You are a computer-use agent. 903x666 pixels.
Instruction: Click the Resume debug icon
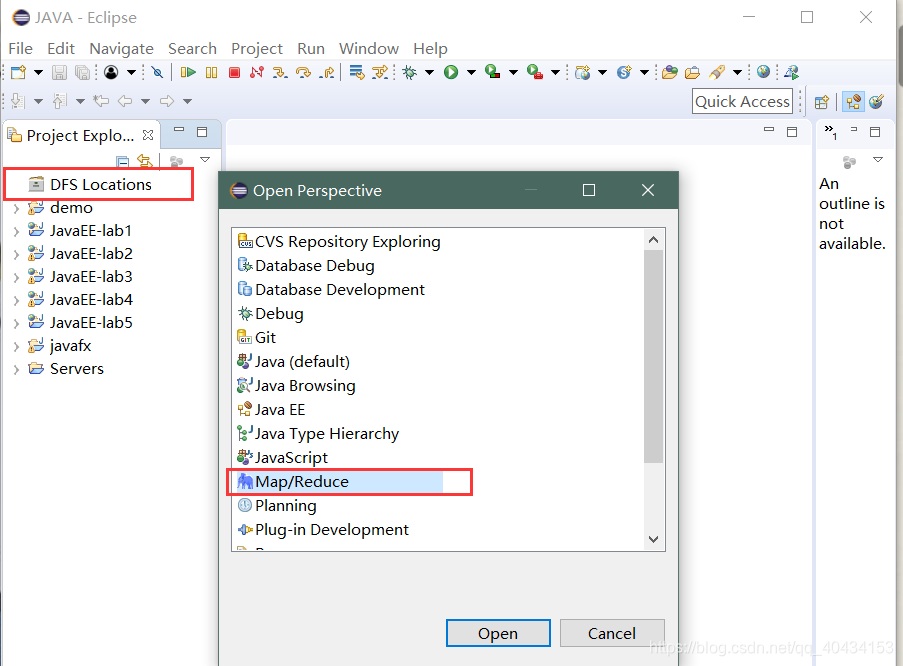click(188, 72)
